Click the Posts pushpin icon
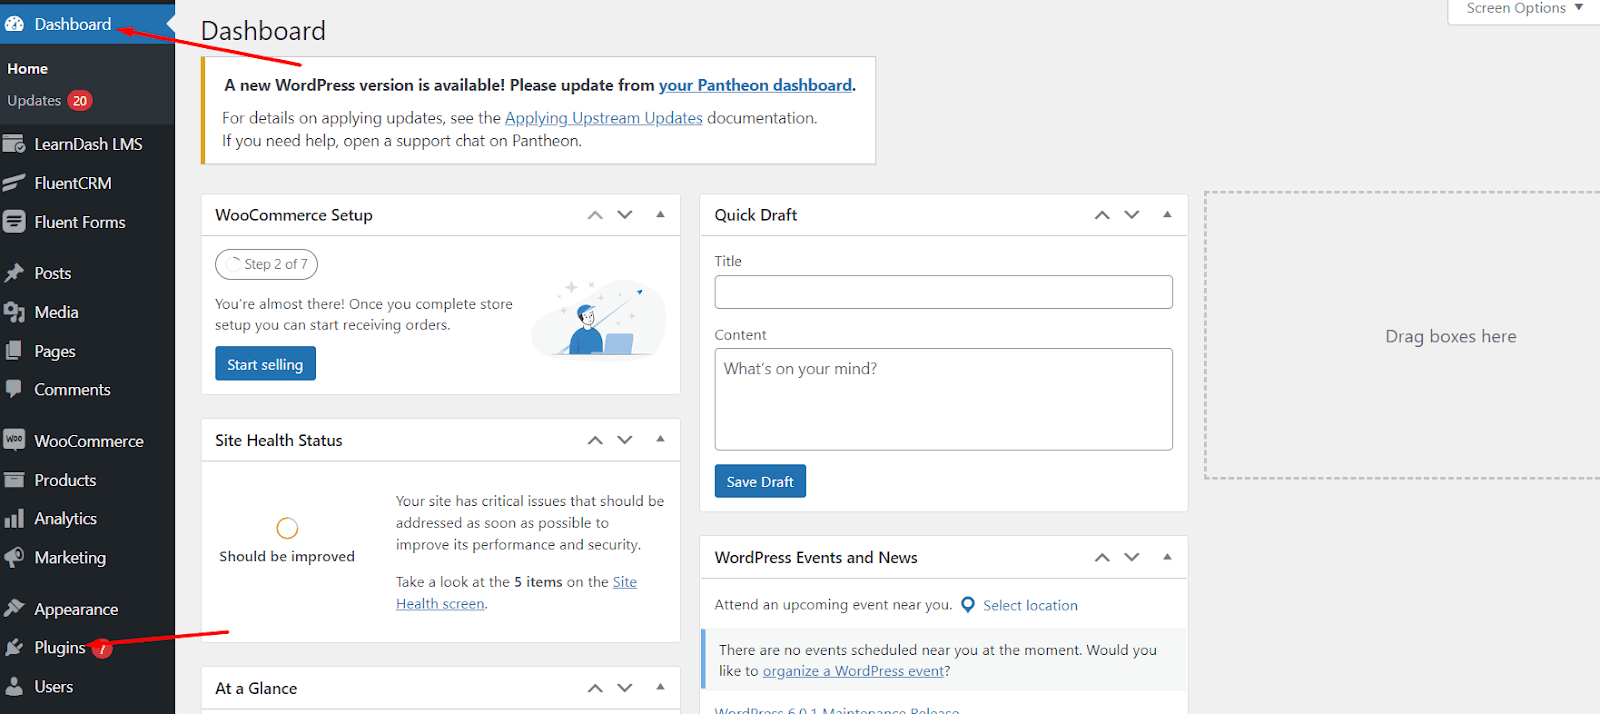This screenshot has width=1600, height=714. pyautogui.click(x=14, y=273)
